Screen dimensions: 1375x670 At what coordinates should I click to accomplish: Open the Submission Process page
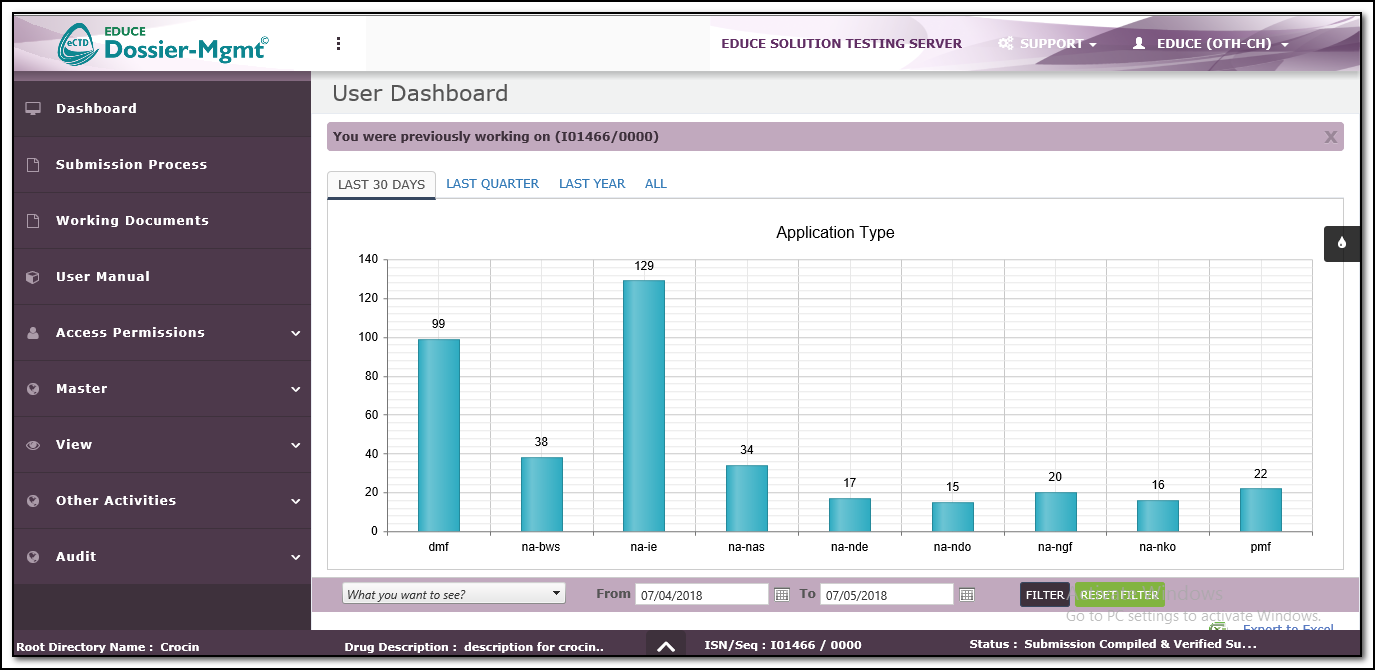[131, 165]
